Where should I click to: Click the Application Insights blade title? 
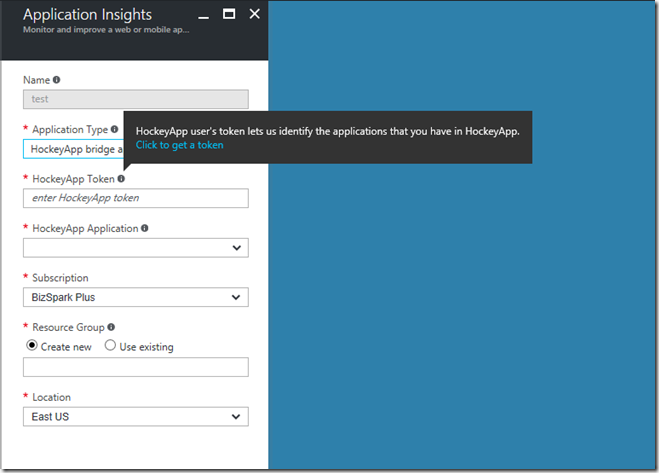point(87,15)
